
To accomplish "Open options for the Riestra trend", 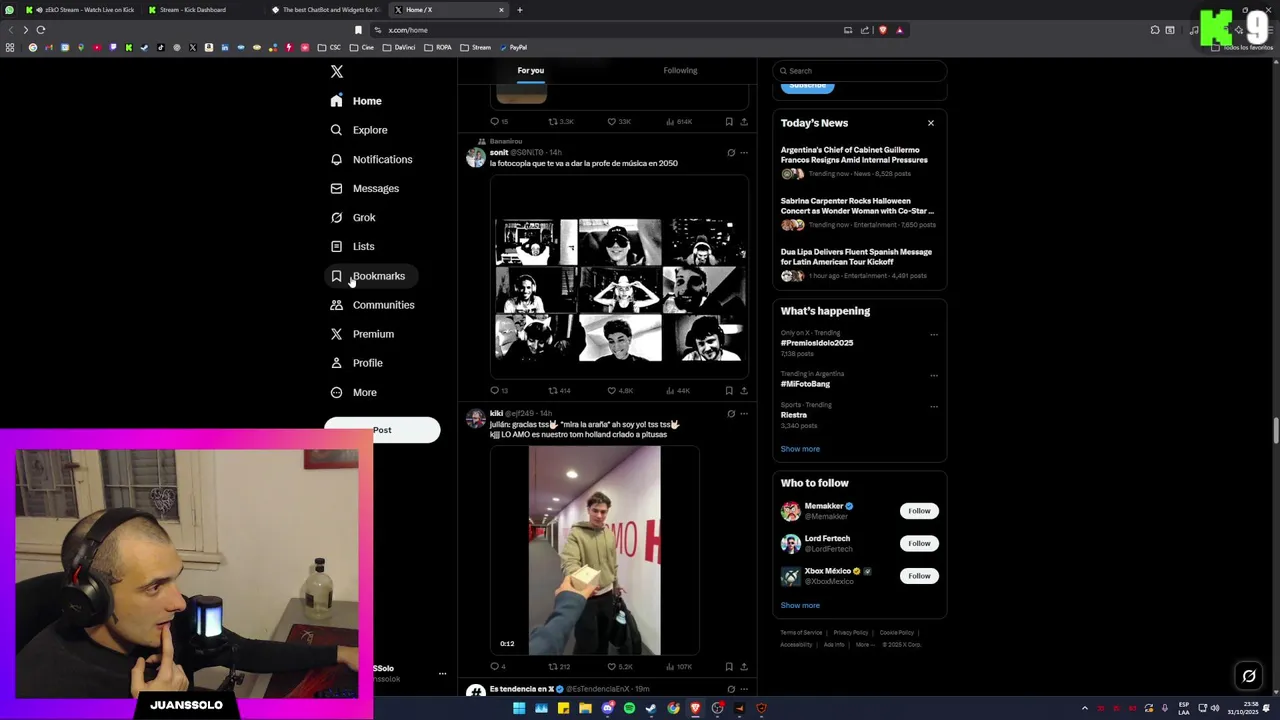I will (934, 407).
